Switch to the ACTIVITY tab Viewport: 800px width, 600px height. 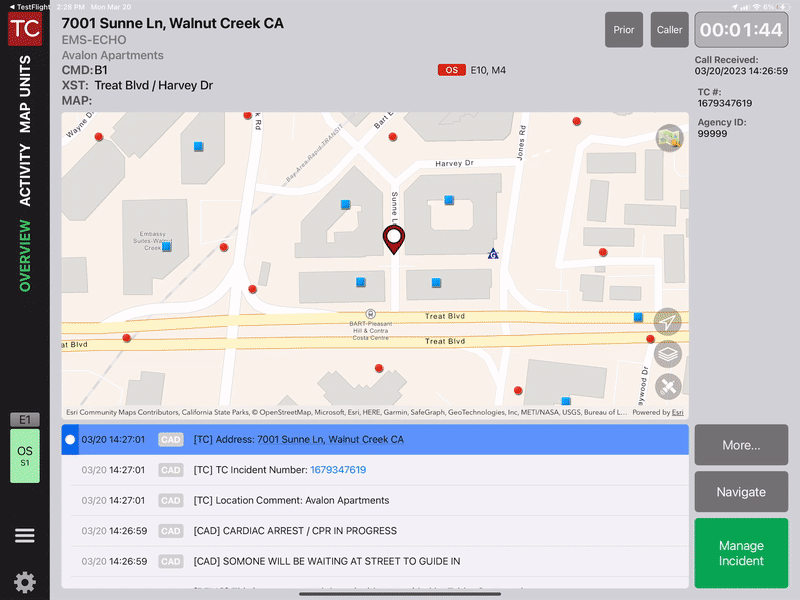coord(25,175)
